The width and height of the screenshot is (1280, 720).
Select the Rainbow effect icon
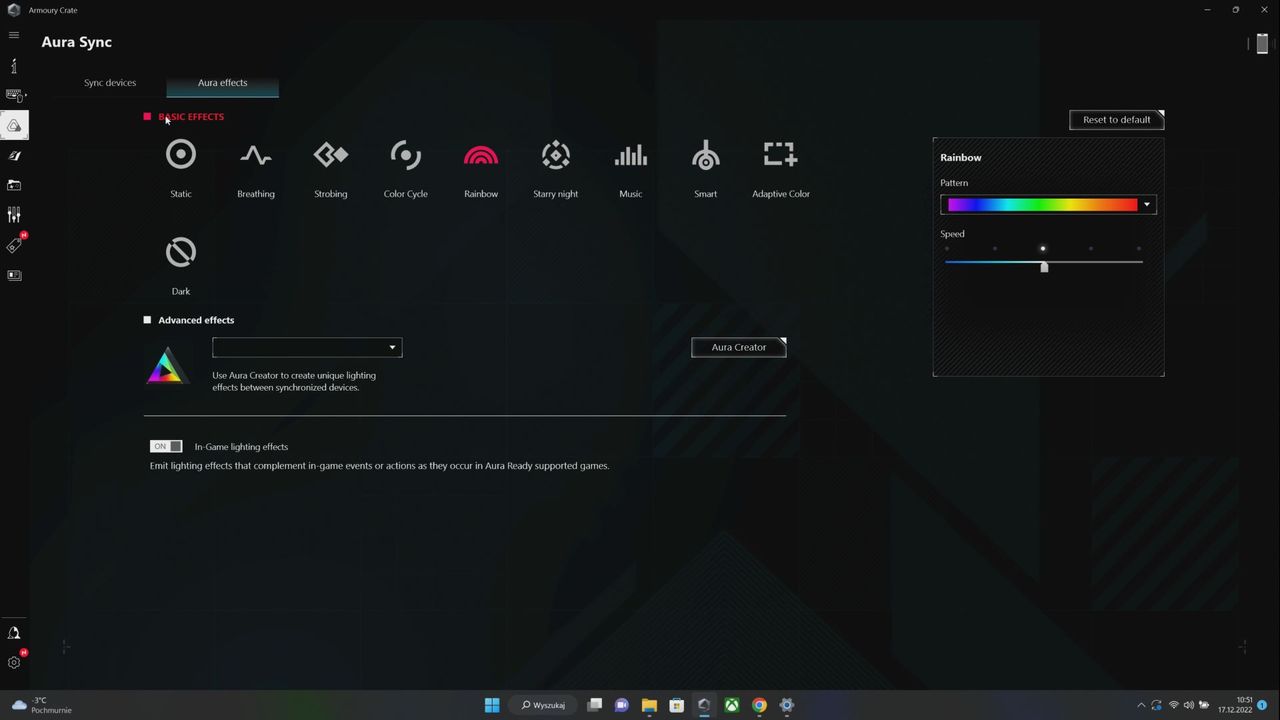[x=481, y=155]
